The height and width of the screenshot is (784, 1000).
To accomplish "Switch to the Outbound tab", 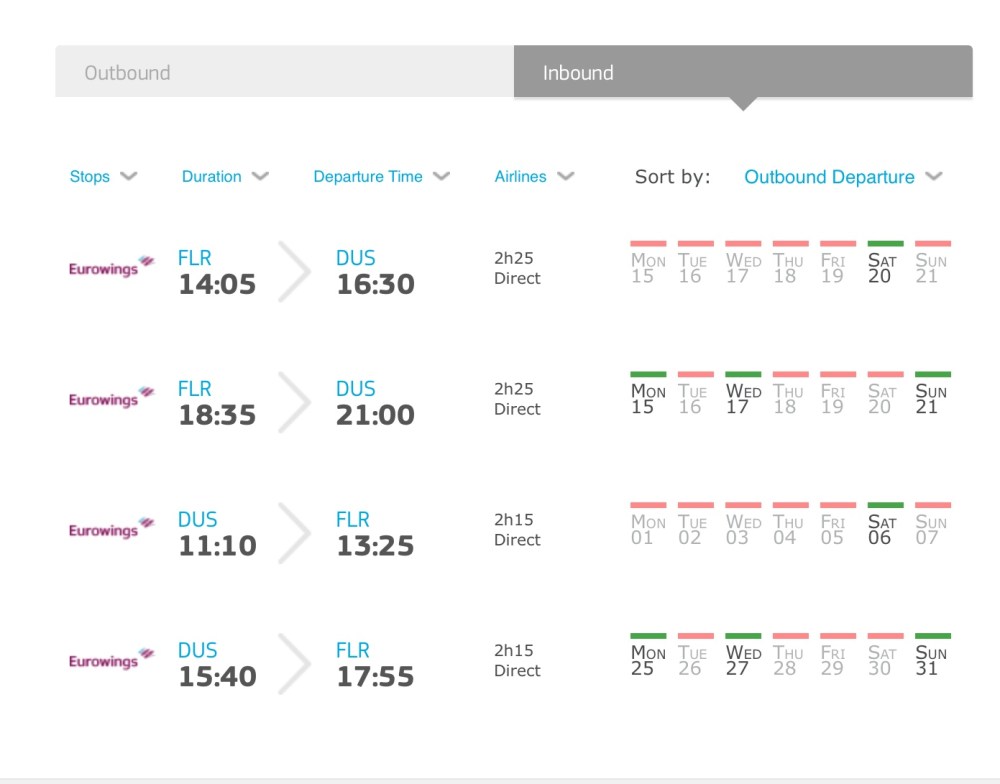I will 284,72.
